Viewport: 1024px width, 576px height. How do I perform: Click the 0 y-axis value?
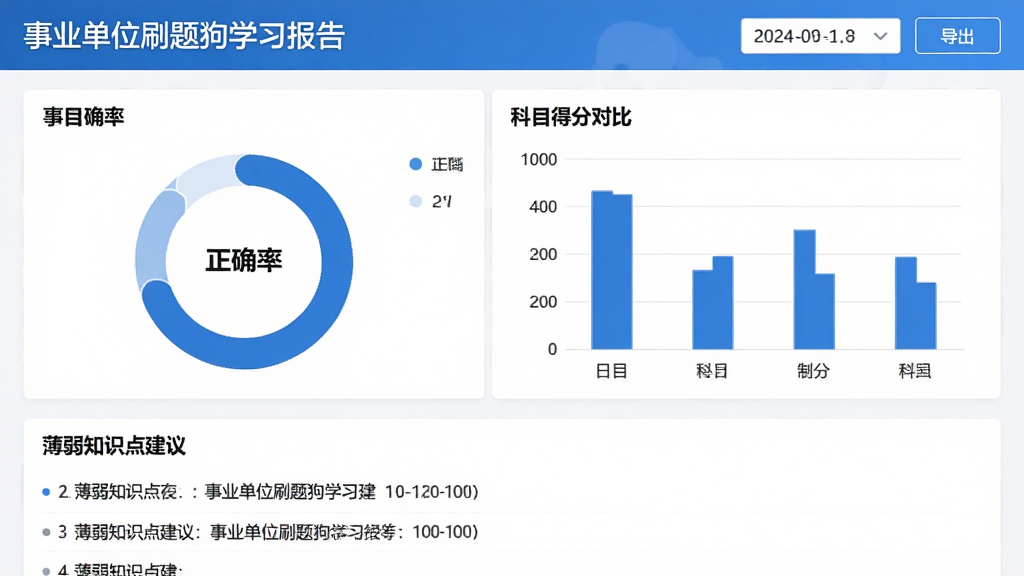point(552,349)
